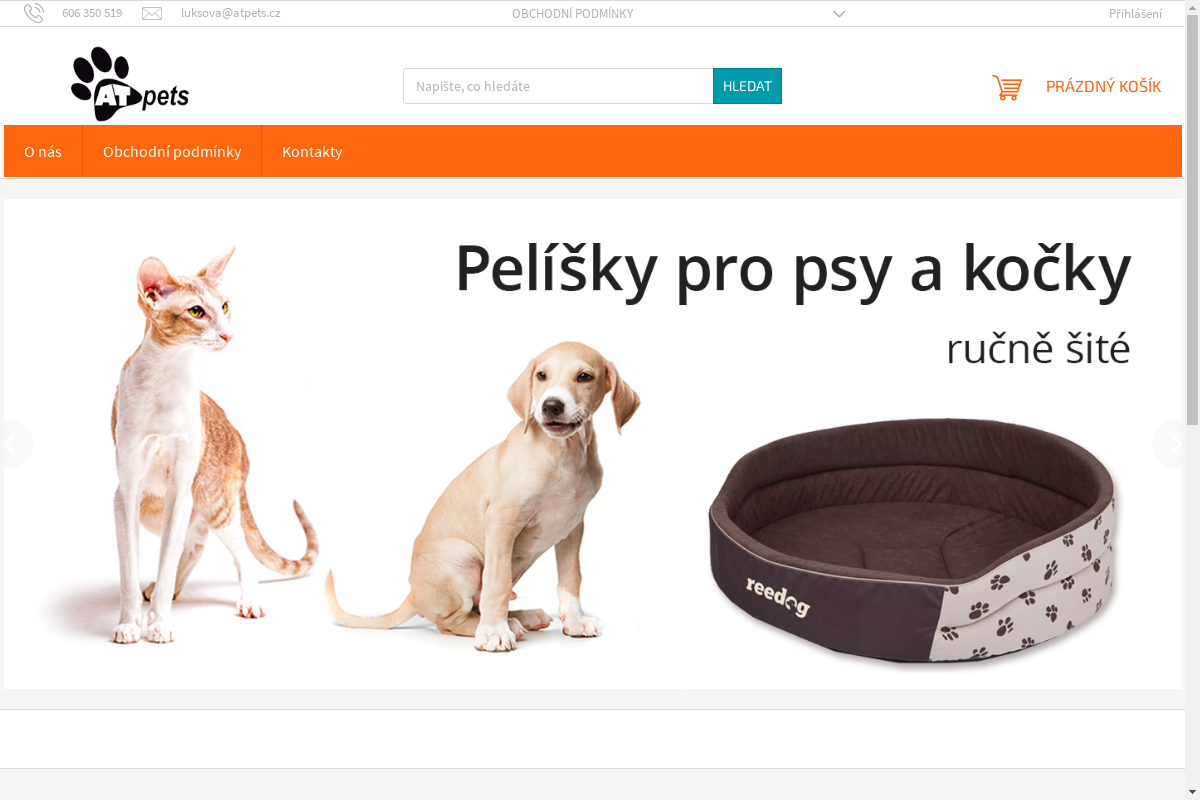
Task: Open the OBCHODNÍ PODMÍNKY top dropdown
Action: click(572, 14)
